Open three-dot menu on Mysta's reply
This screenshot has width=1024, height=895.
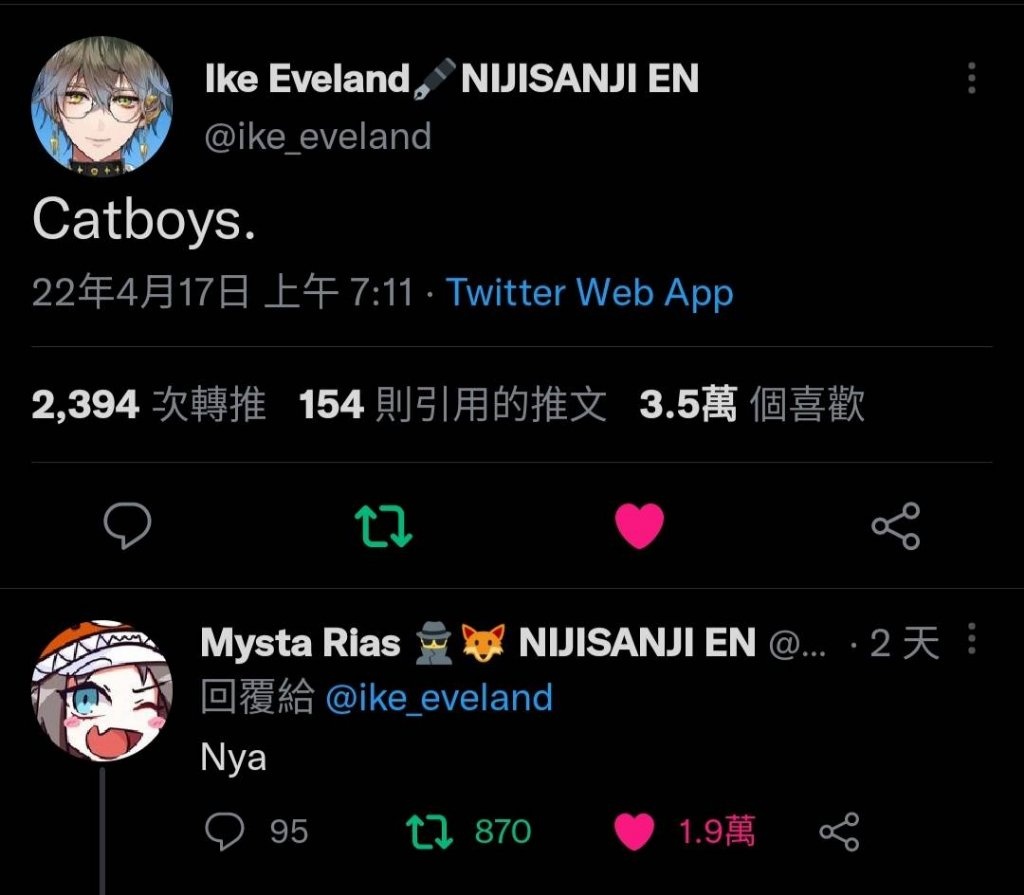[x=972, y=638]
